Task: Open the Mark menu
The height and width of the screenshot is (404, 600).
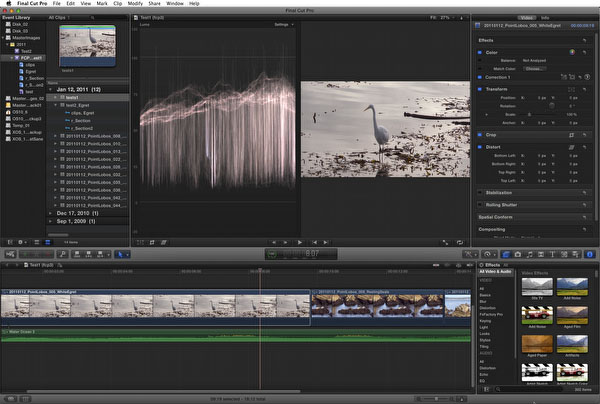Action: [x=102, y=3]
